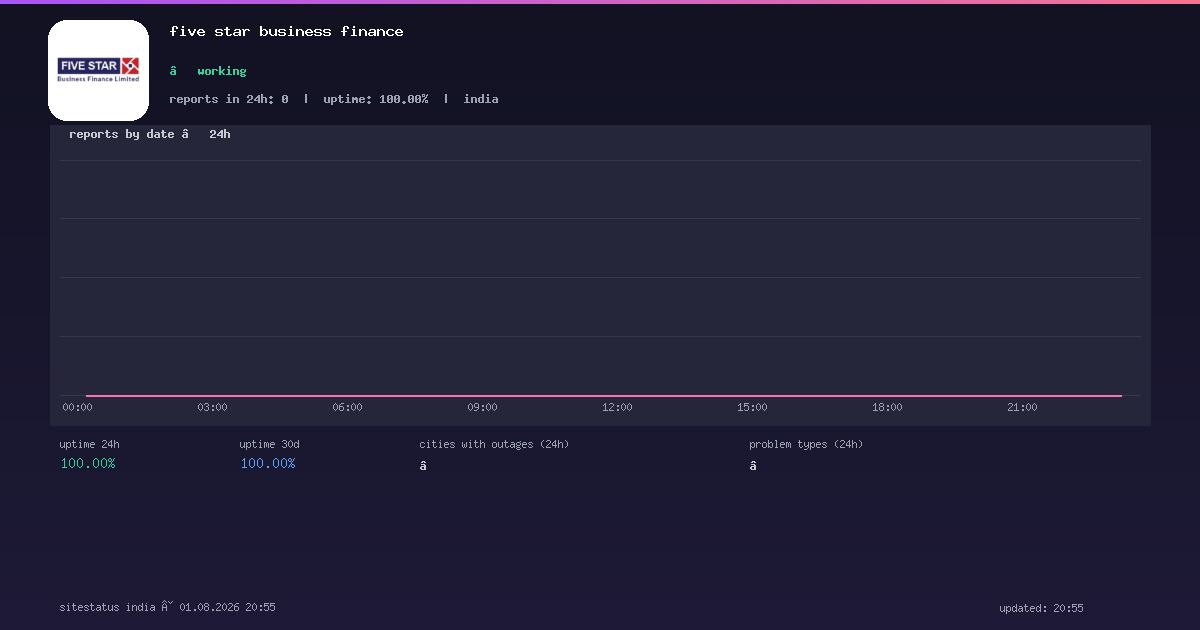The height and width of the screenshot is (630, 1200).
Task: Click the 06:00 time axis label
Action: pyautogui.click(x=347, y=407)
